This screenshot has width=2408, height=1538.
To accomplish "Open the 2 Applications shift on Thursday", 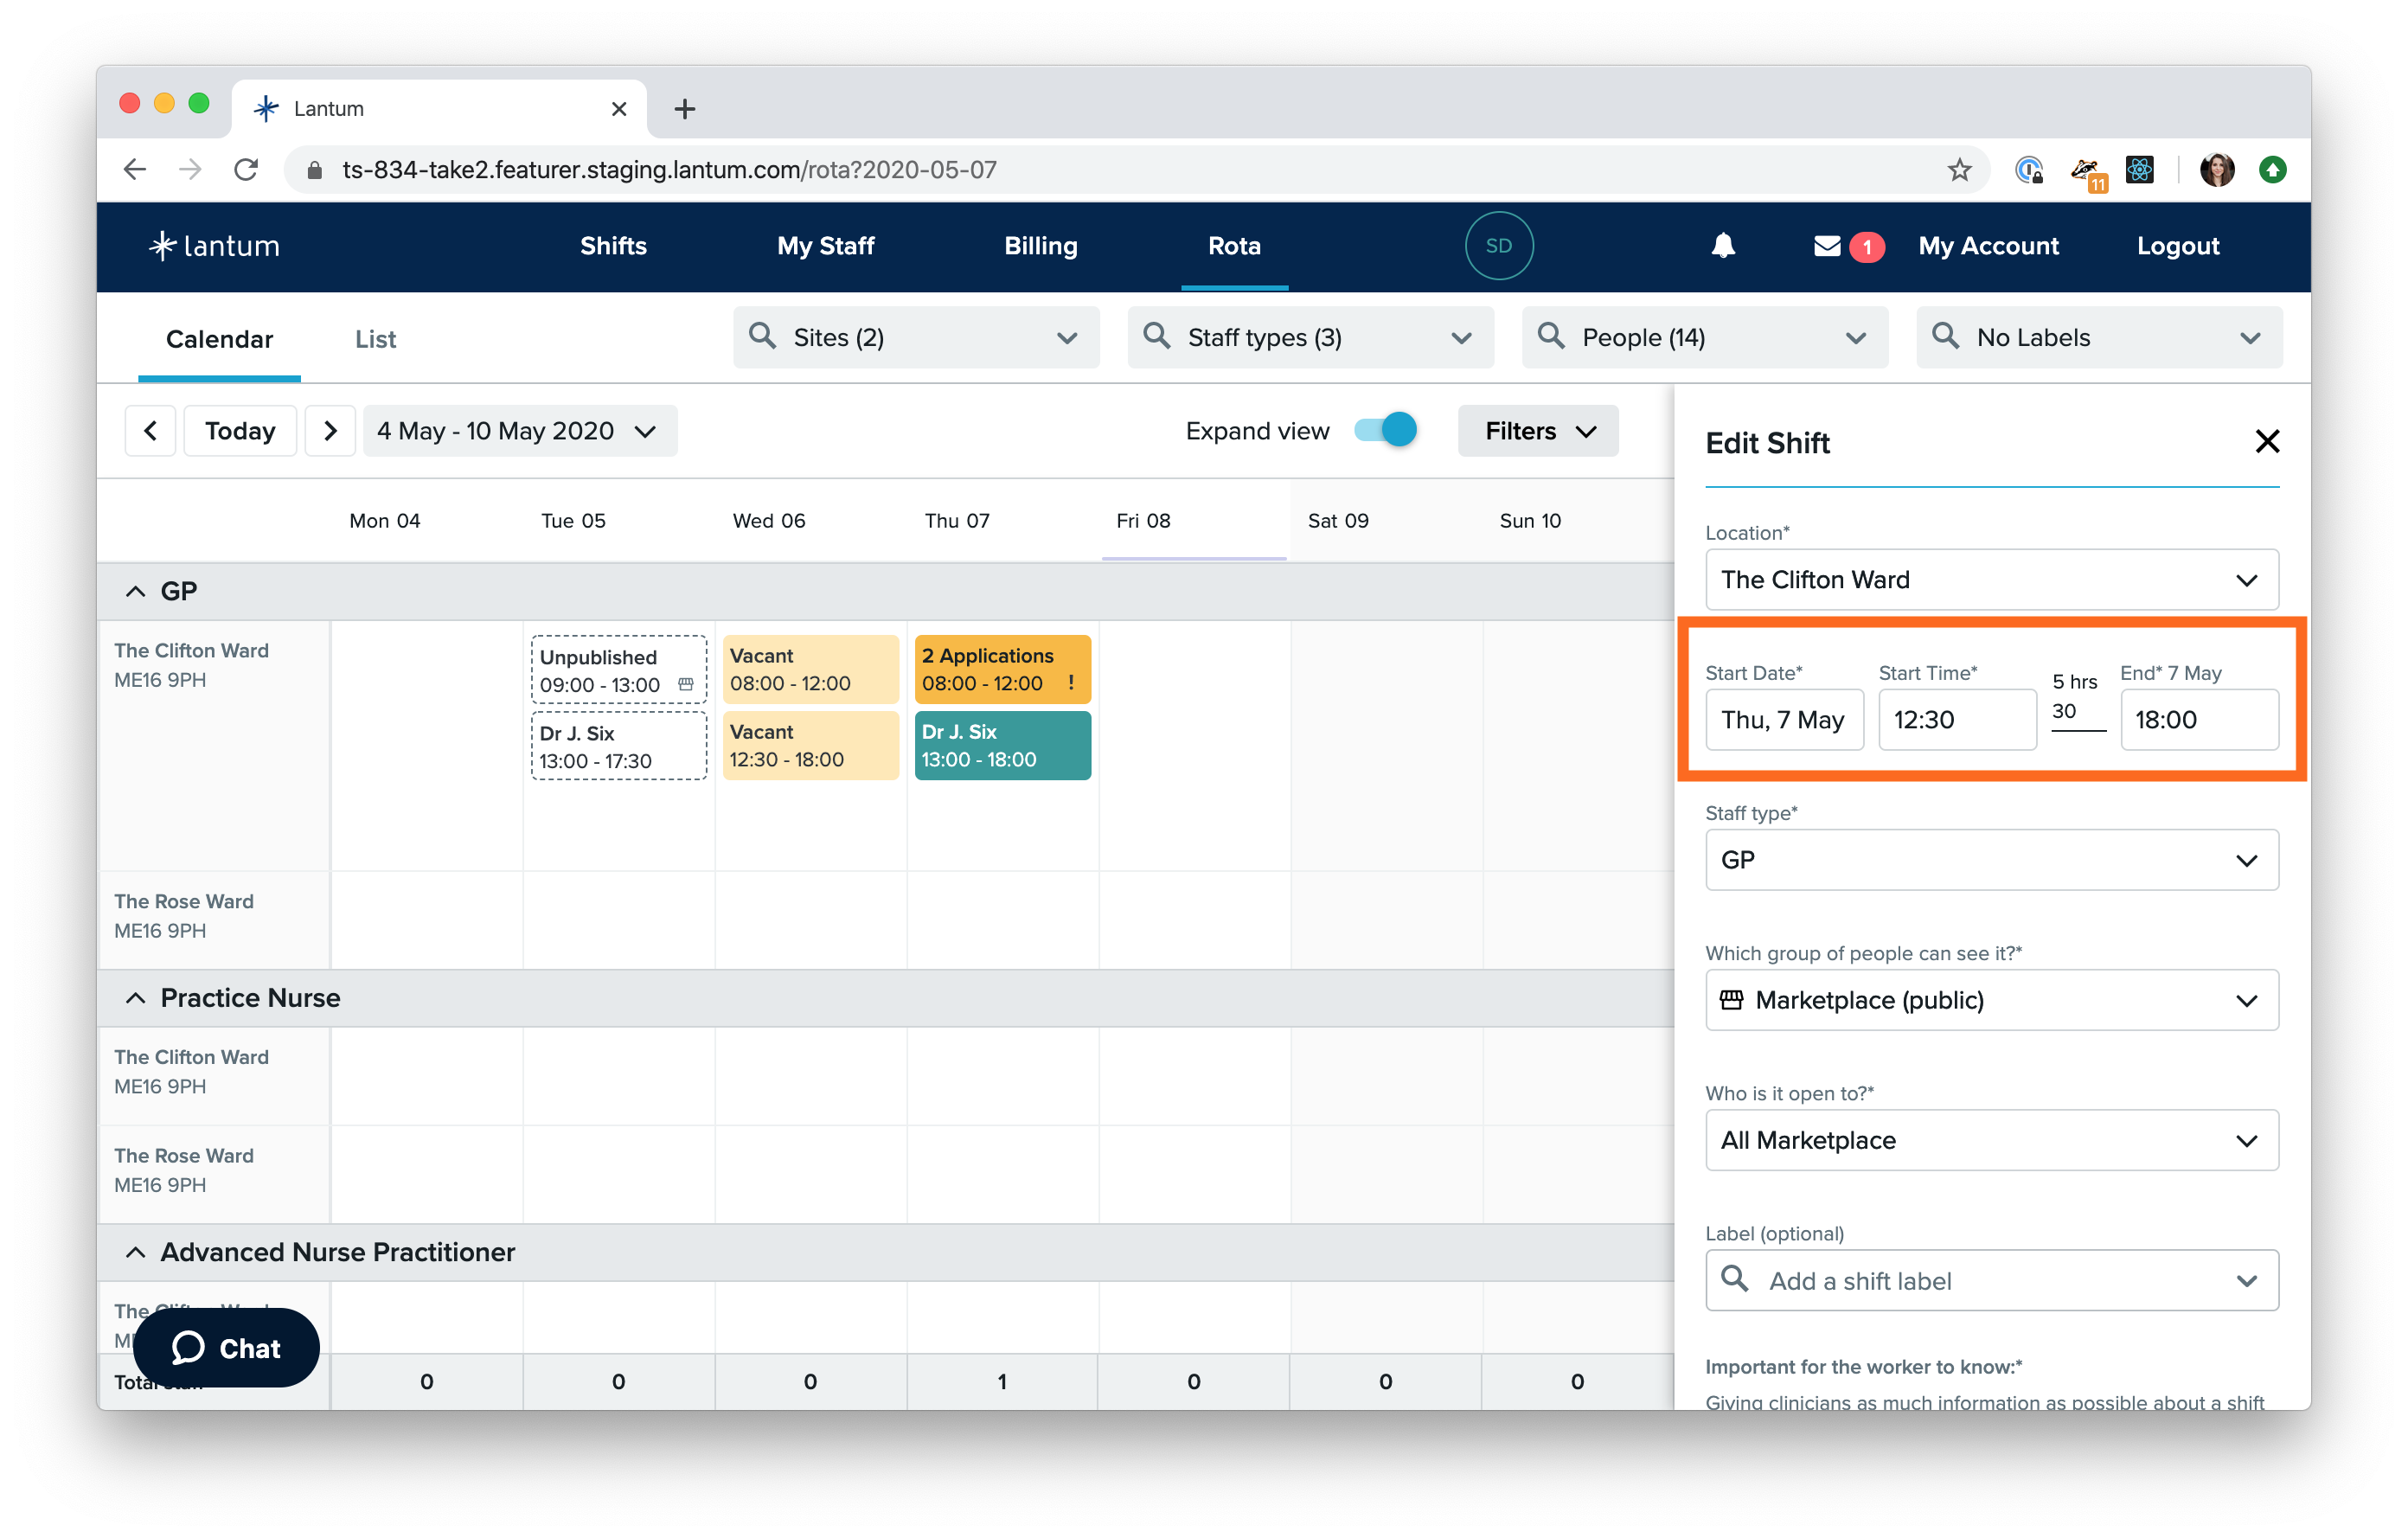I will tap(1002, 669).
